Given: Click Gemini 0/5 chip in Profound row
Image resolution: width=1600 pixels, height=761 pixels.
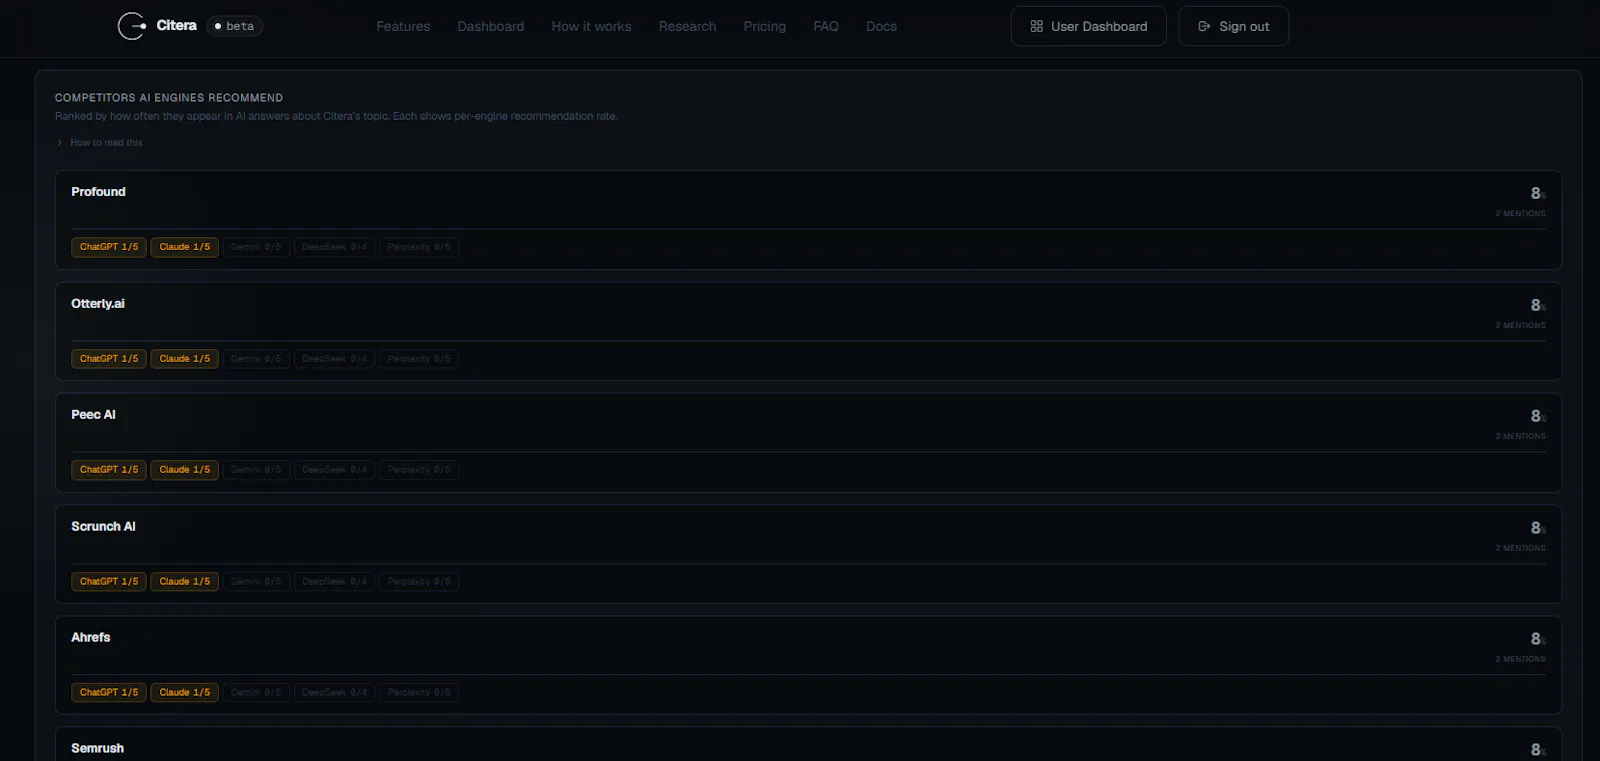Looking at the screenshot, I should click(256, 247).
